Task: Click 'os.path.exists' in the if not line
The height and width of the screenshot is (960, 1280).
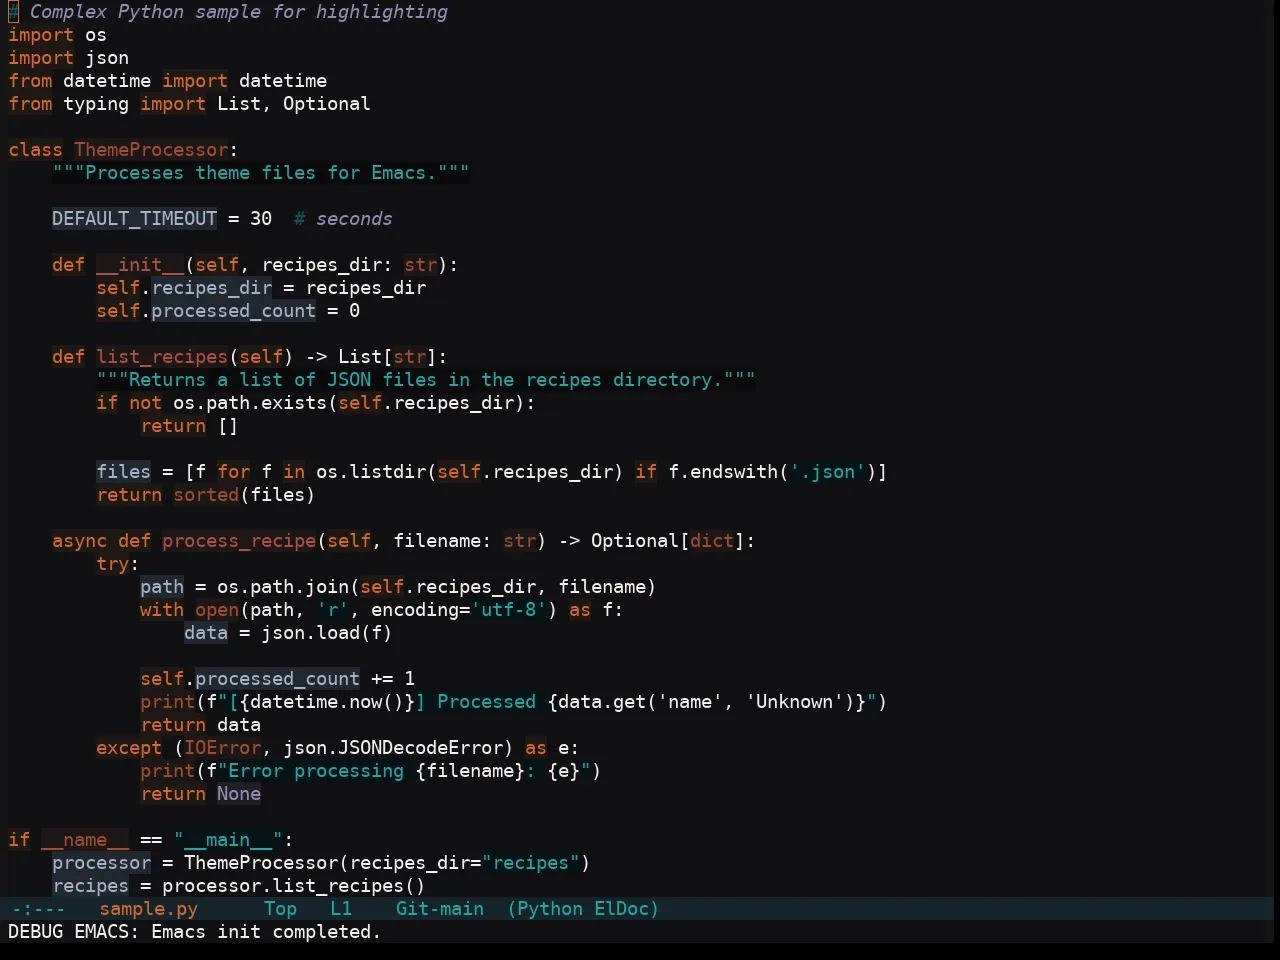Action: coord(250,403)
